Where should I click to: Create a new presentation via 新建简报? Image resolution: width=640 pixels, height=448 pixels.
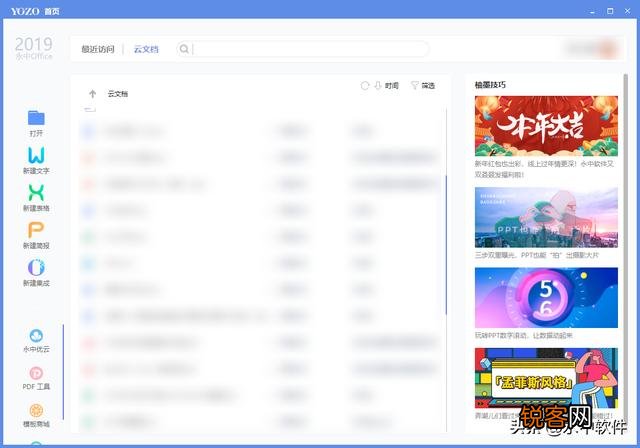[x=36, y=230]
